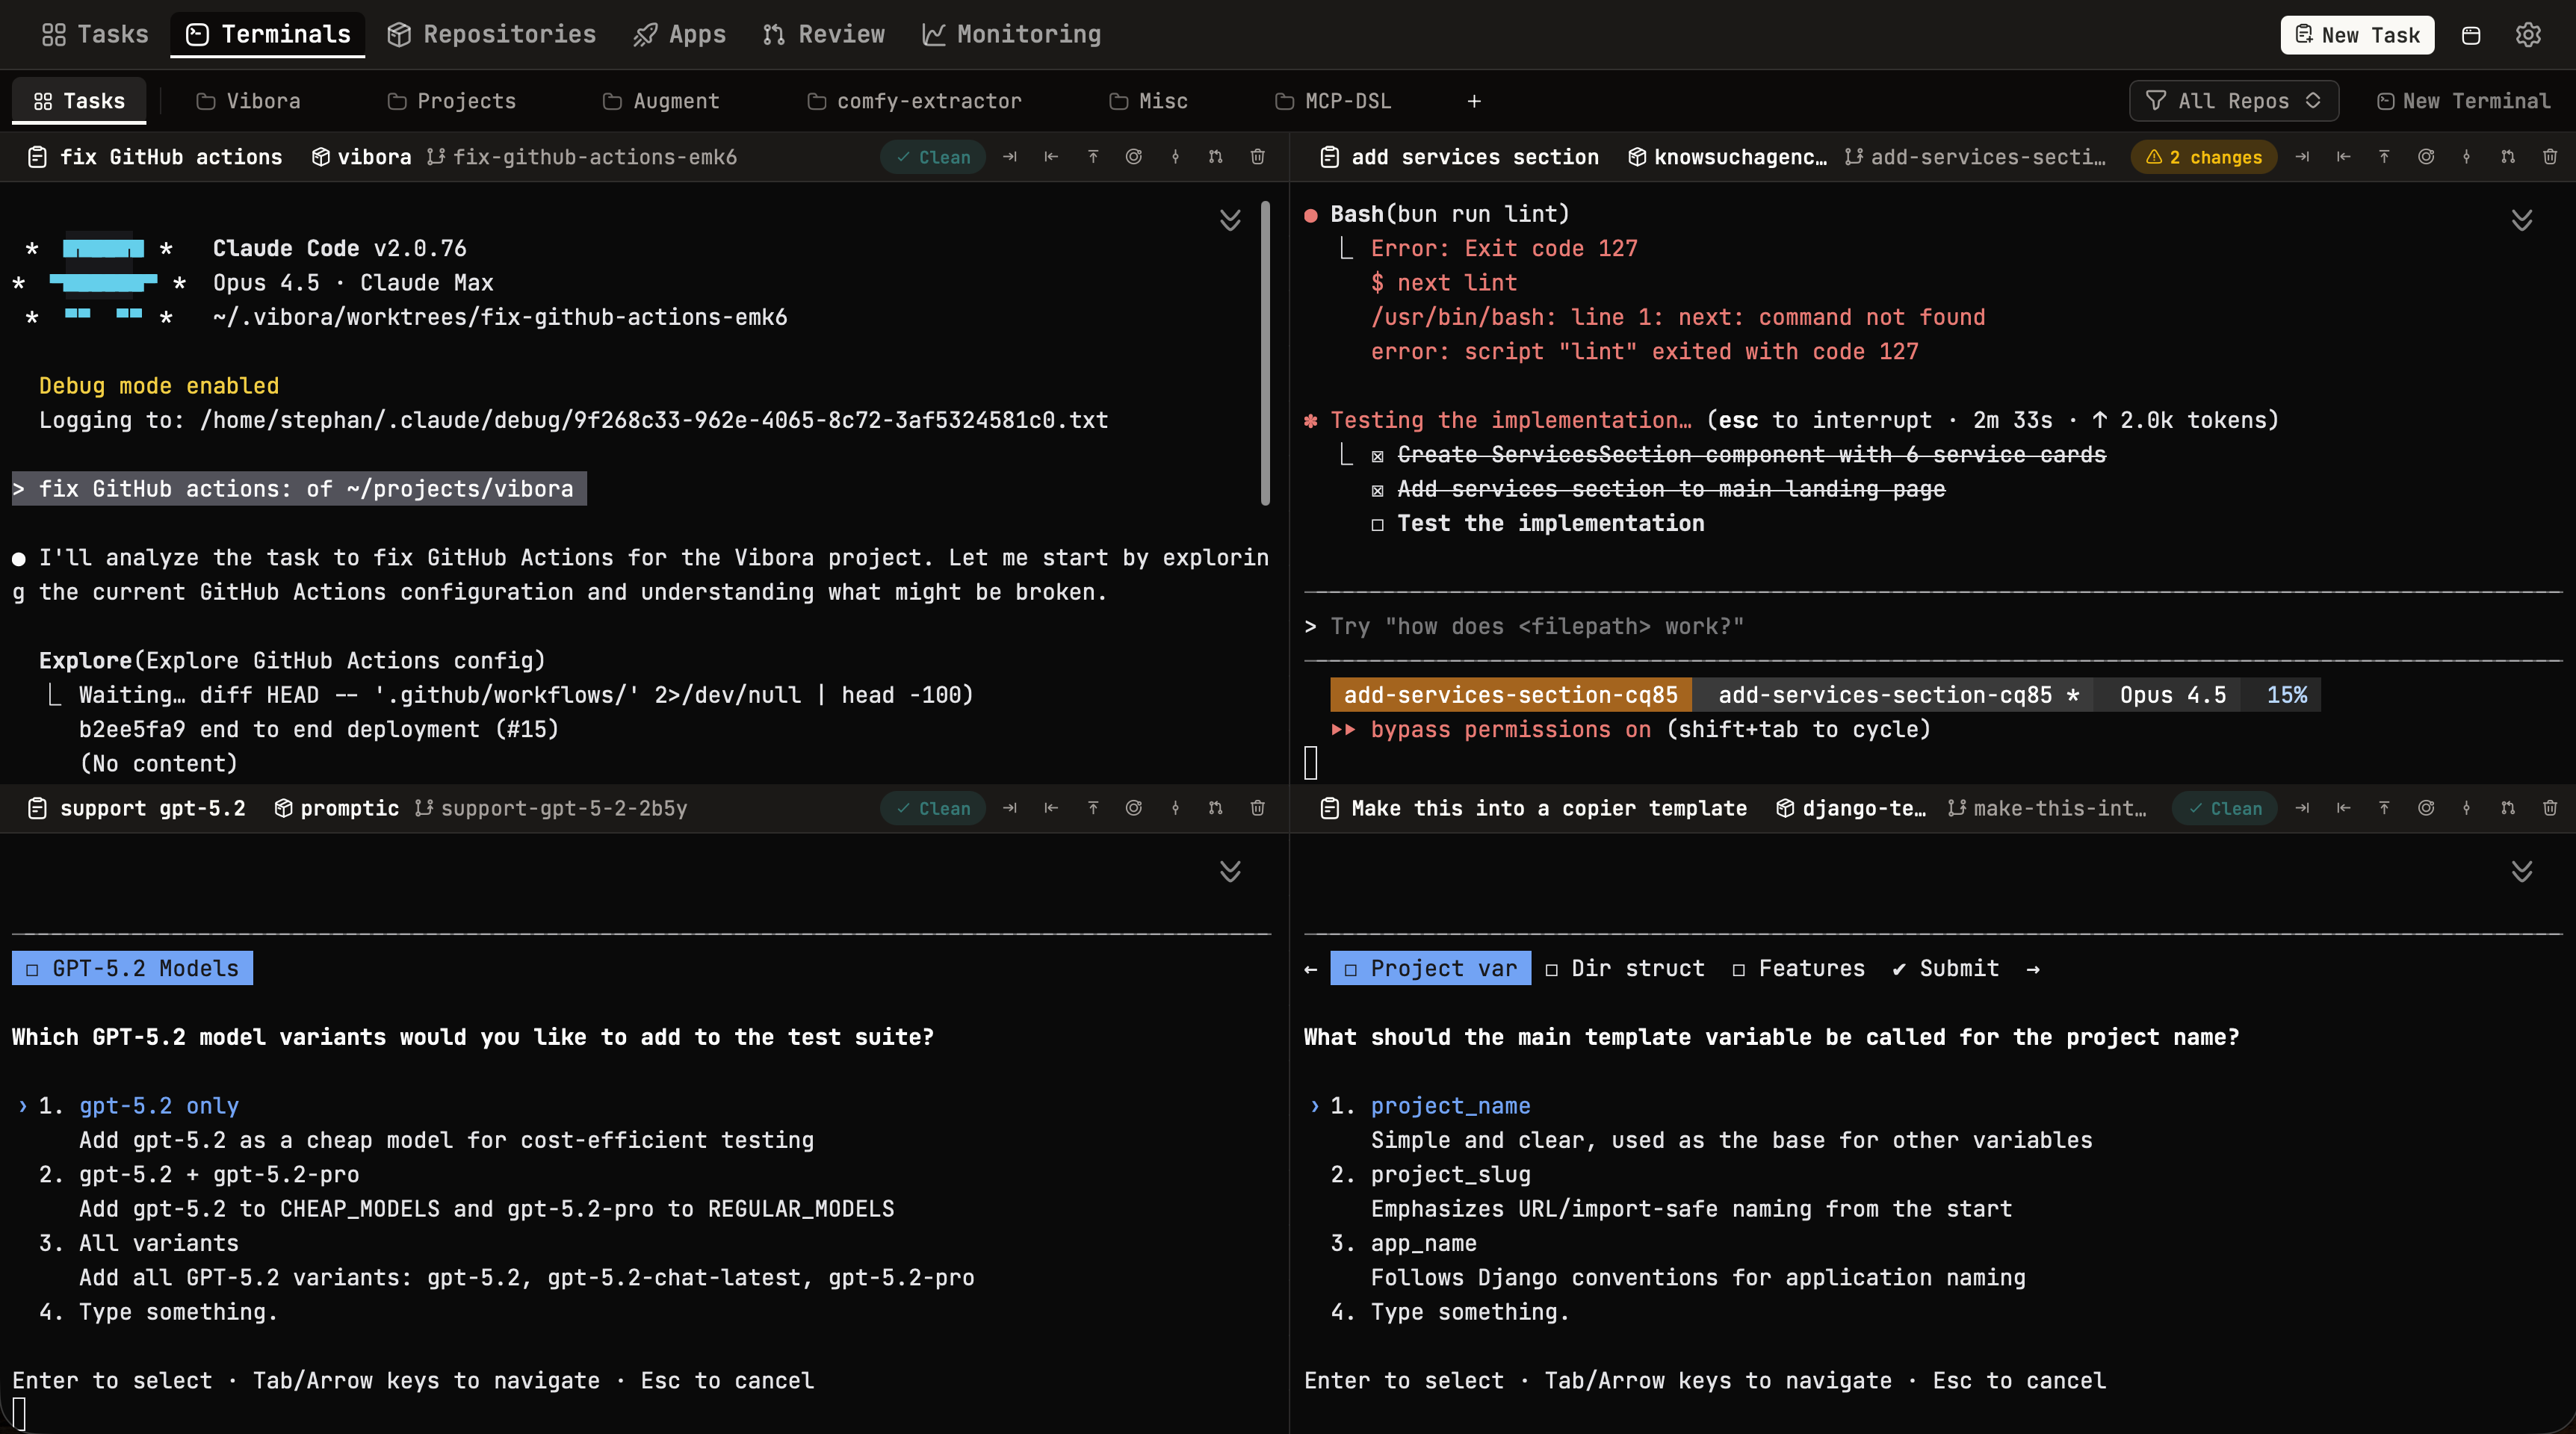Click the git commit icon in fix GitHub actions header
The width and height of the screenshot is (2576, 1434).
[1176, 157]
